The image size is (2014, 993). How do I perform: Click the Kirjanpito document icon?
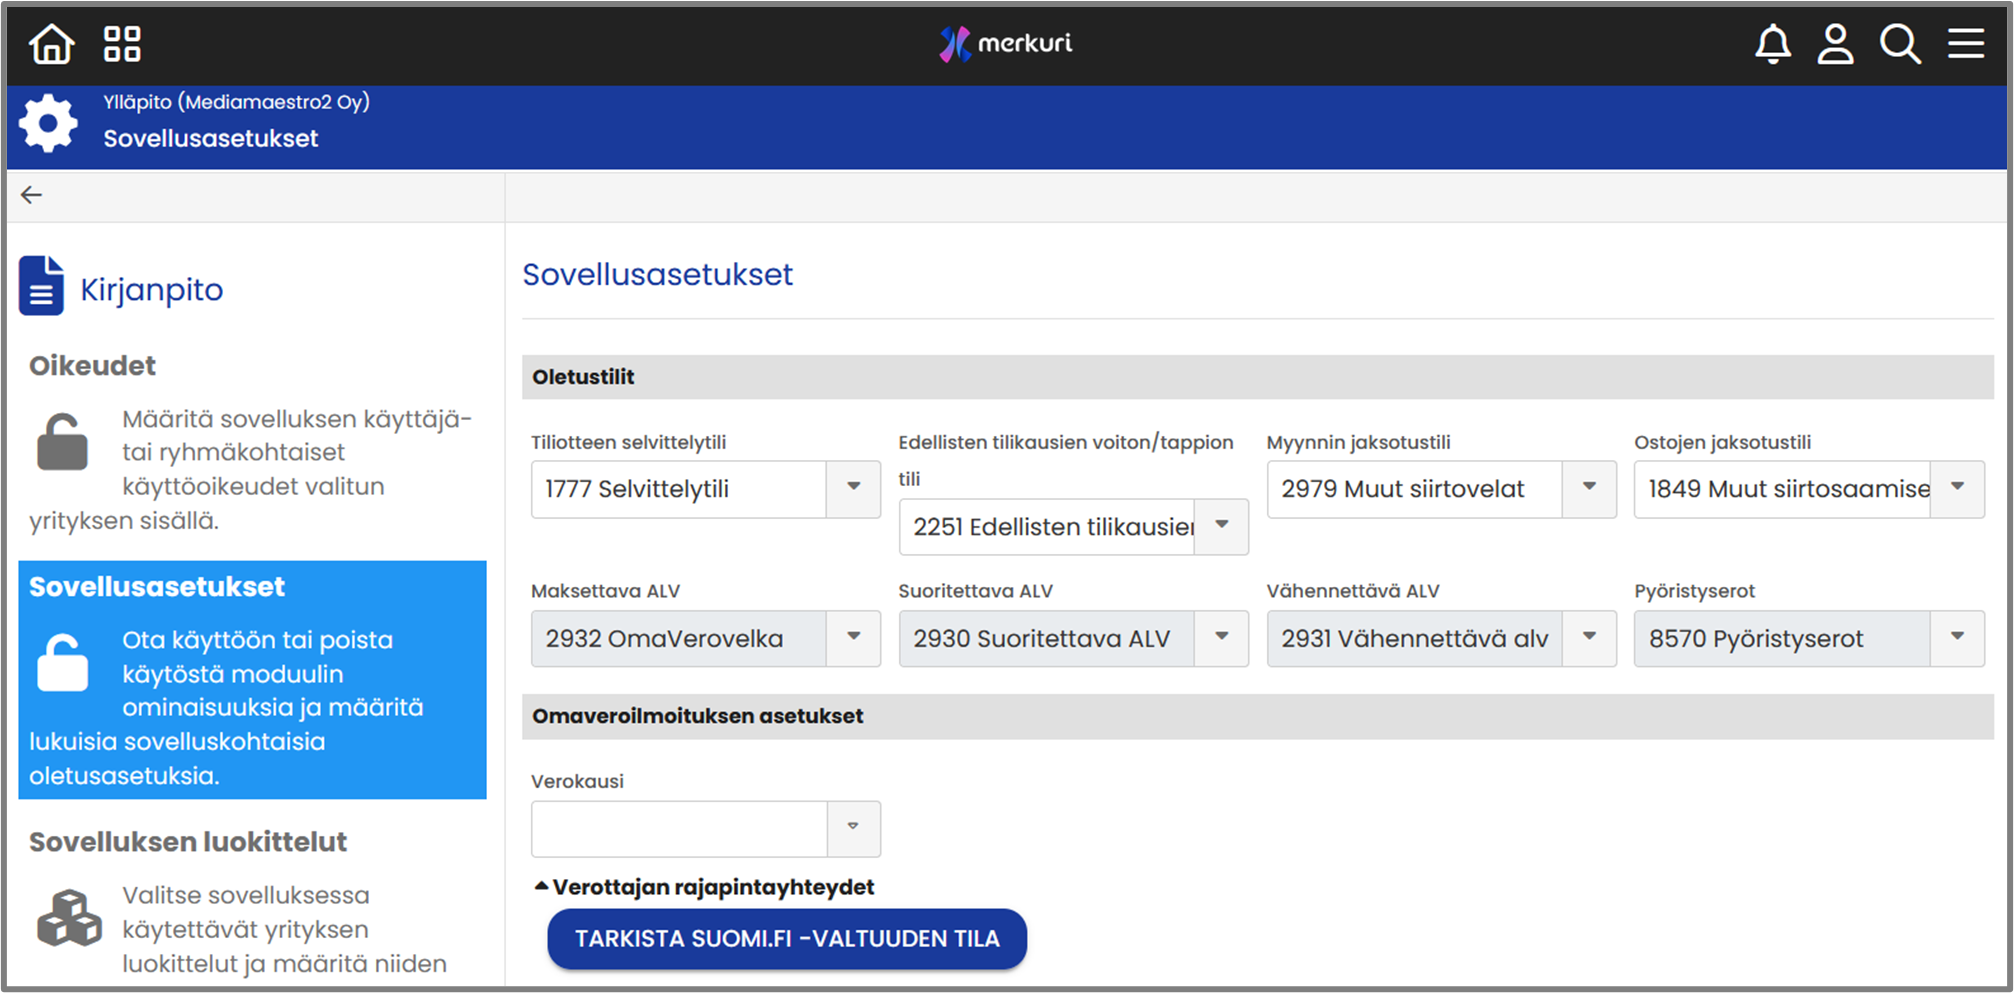(41, 286)
